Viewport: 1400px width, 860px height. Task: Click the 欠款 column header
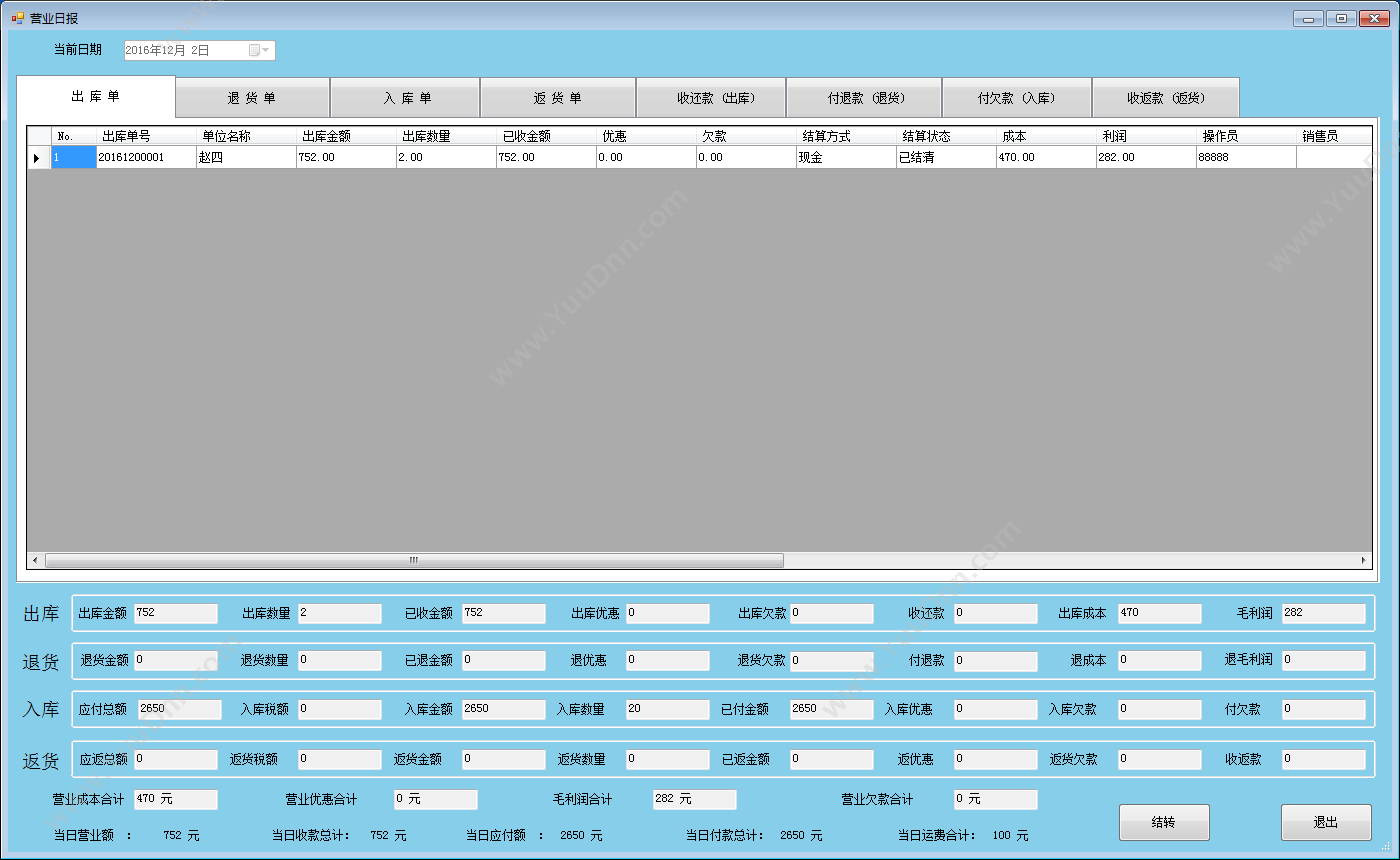click(746, 136)
